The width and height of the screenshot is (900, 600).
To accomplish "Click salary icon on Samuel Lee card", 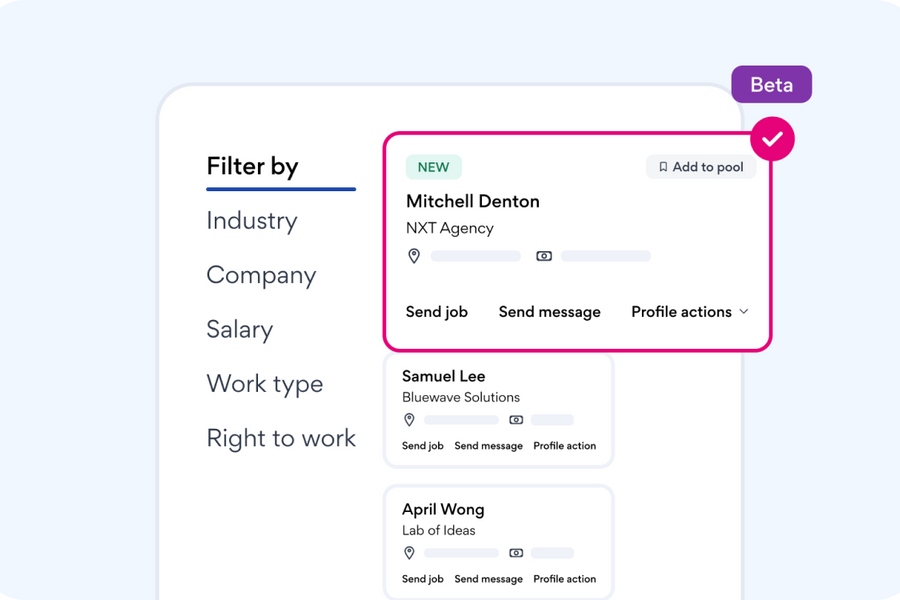I will point(516,420).
